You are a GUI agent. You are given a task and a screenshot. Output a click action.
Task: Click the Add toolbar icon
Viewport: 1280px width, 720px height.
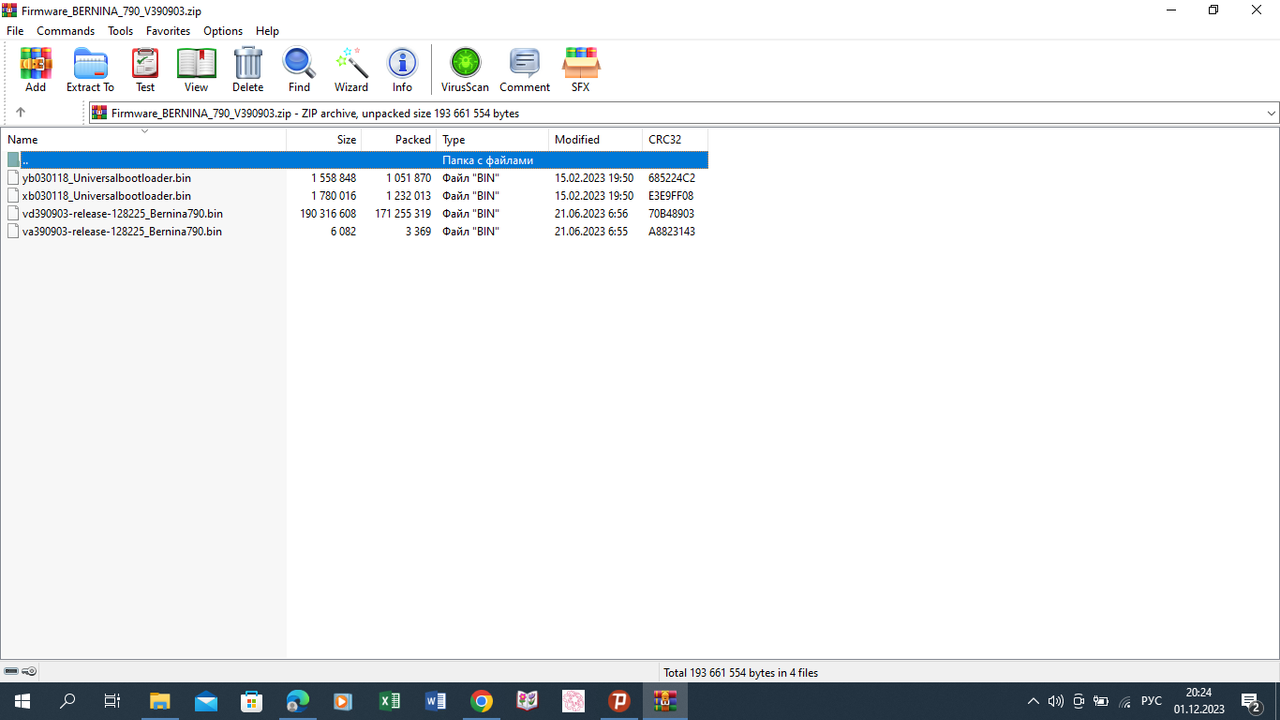(35, 70)
